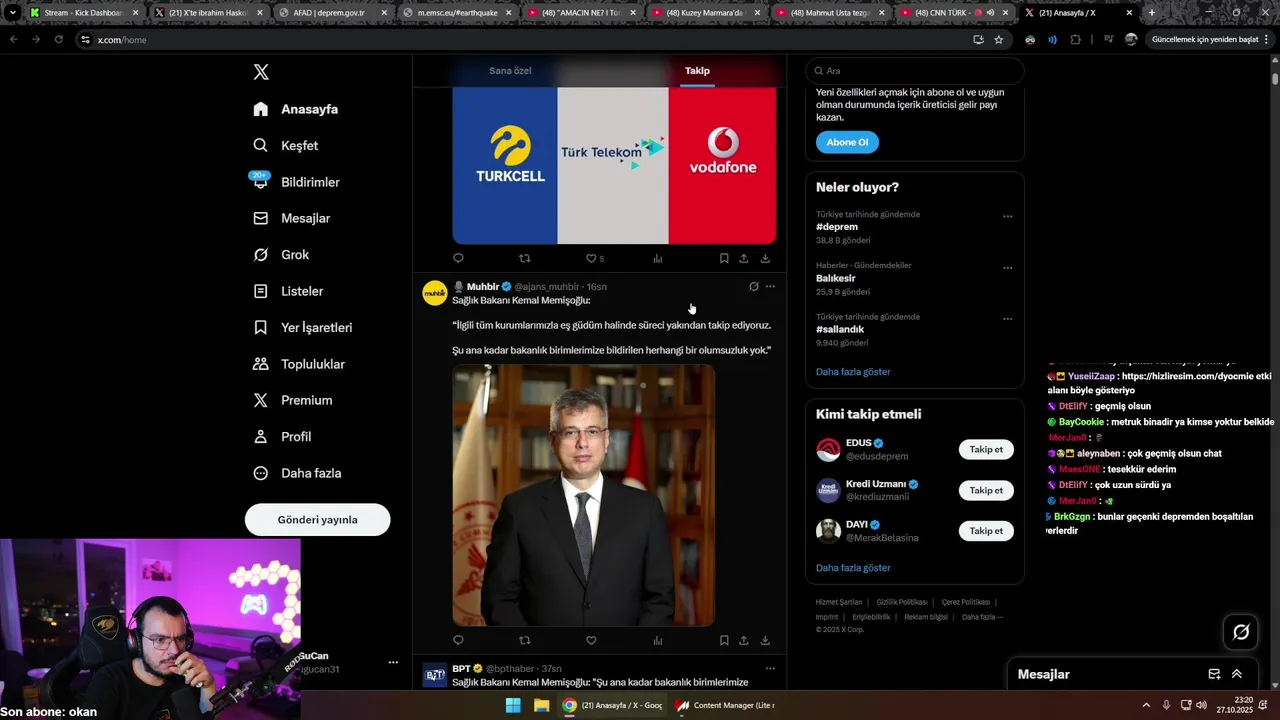Share the Muhbir post

point(744,640)
